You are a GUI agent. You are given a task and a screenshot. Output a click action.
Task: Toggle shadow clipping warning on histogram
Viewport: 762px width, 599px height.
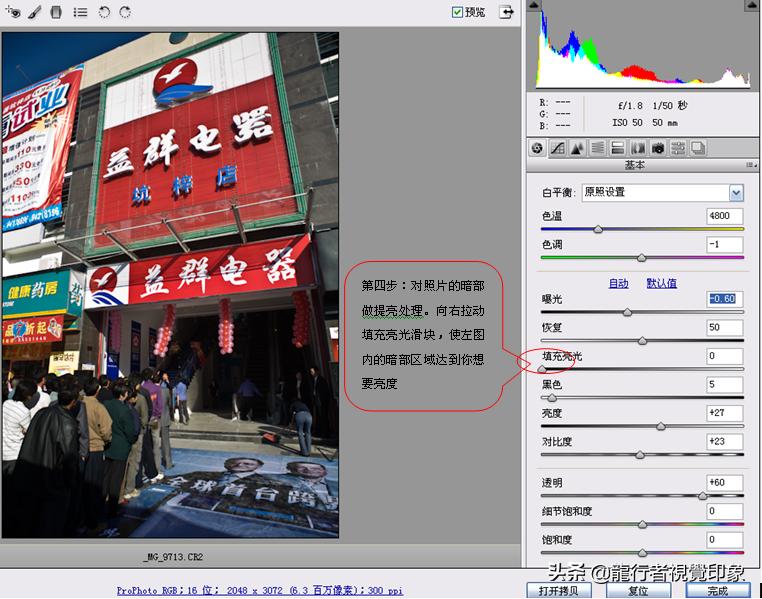click(534, 5)
